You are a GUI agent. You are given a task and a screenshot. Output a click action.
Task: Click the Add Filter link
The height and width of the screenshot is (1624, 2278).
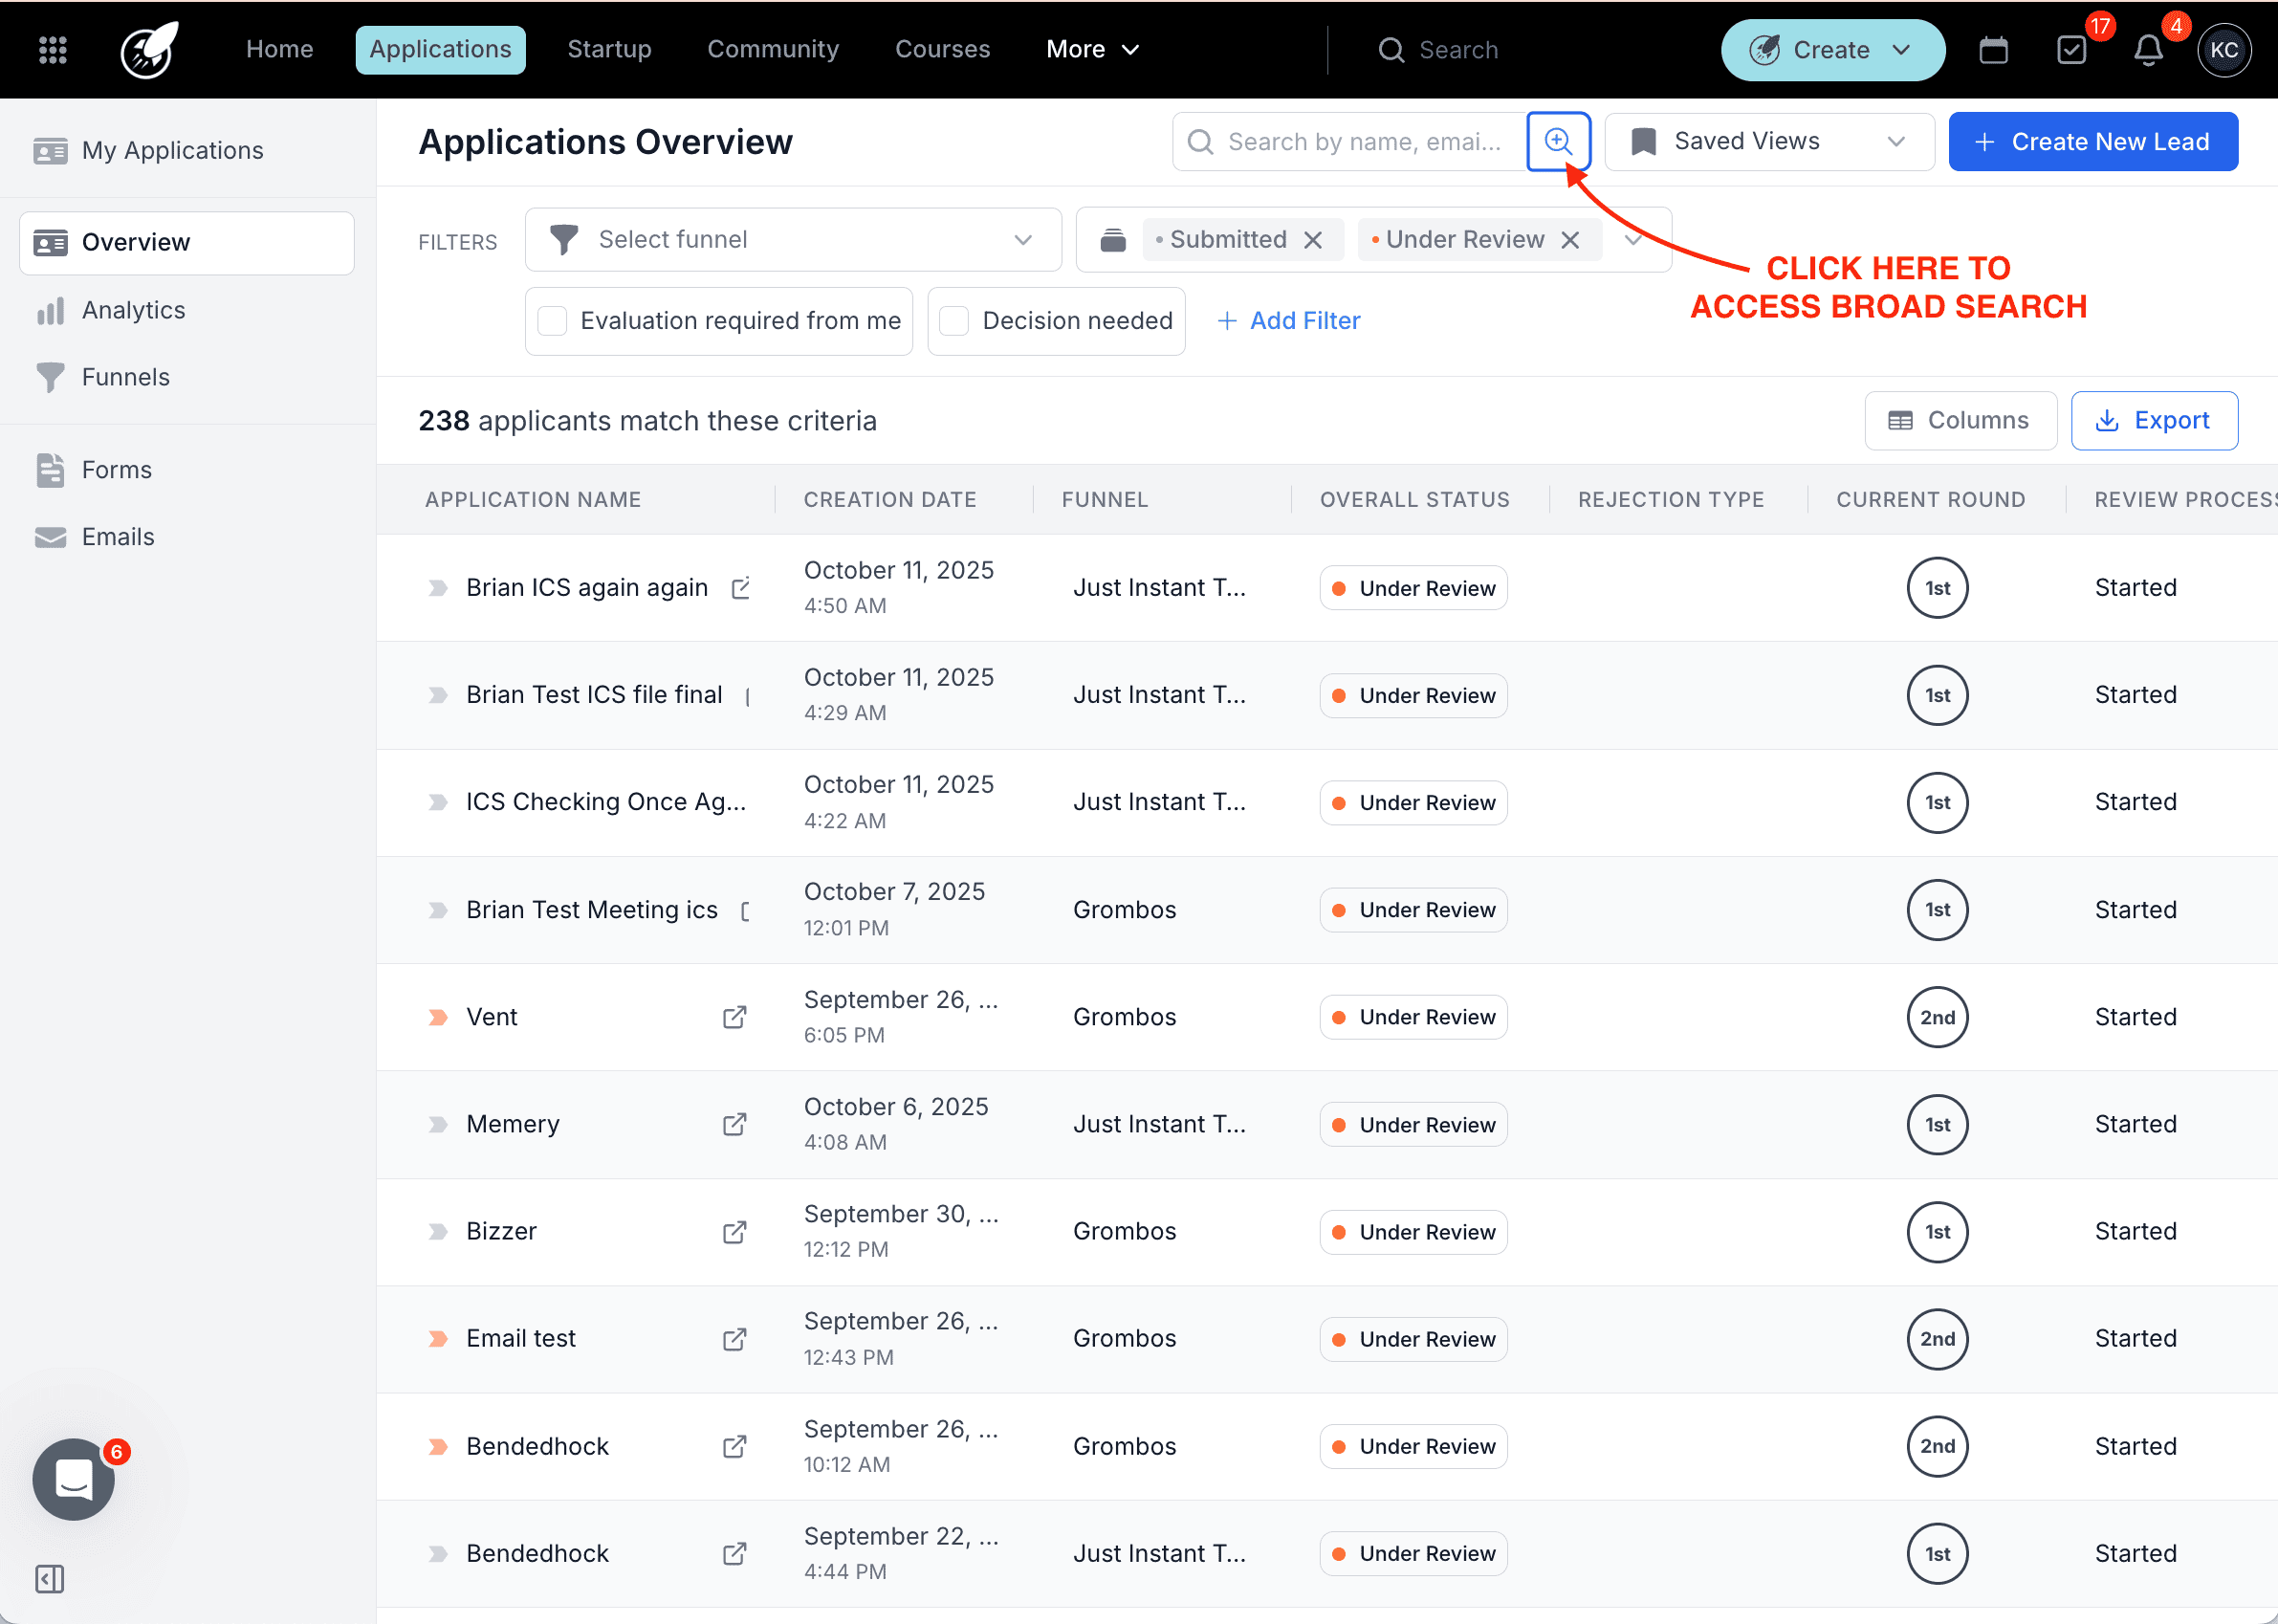(1288, 321)
